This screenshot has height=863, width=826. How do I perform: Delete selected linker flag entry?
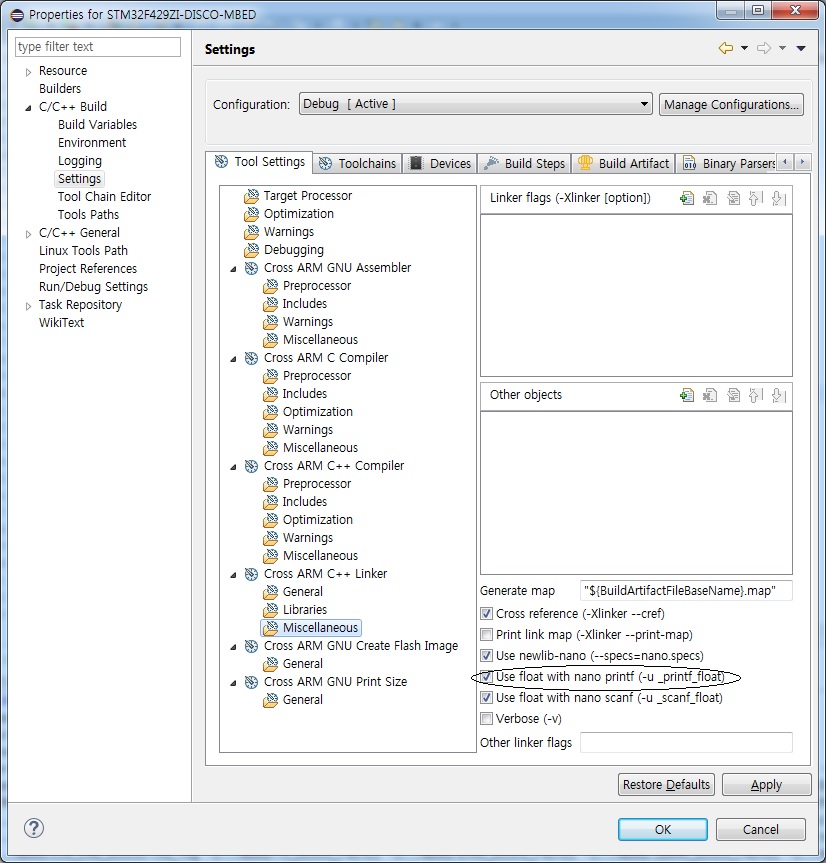[710, 198]
